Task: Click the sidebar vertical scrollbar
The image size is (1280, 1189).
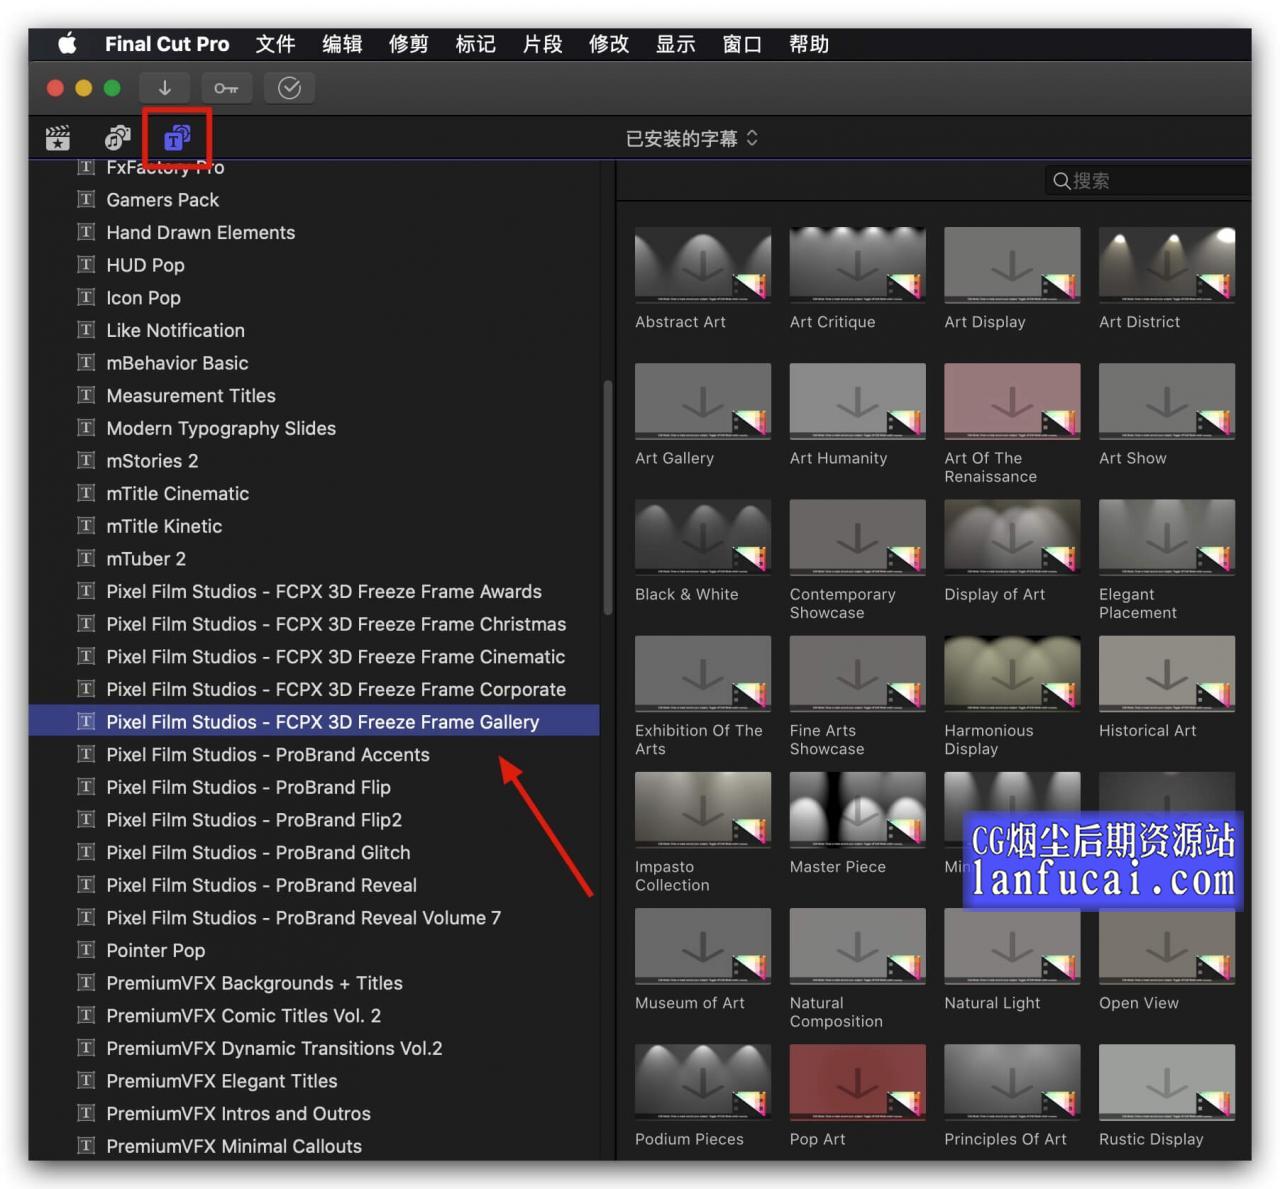Action: 607,498
